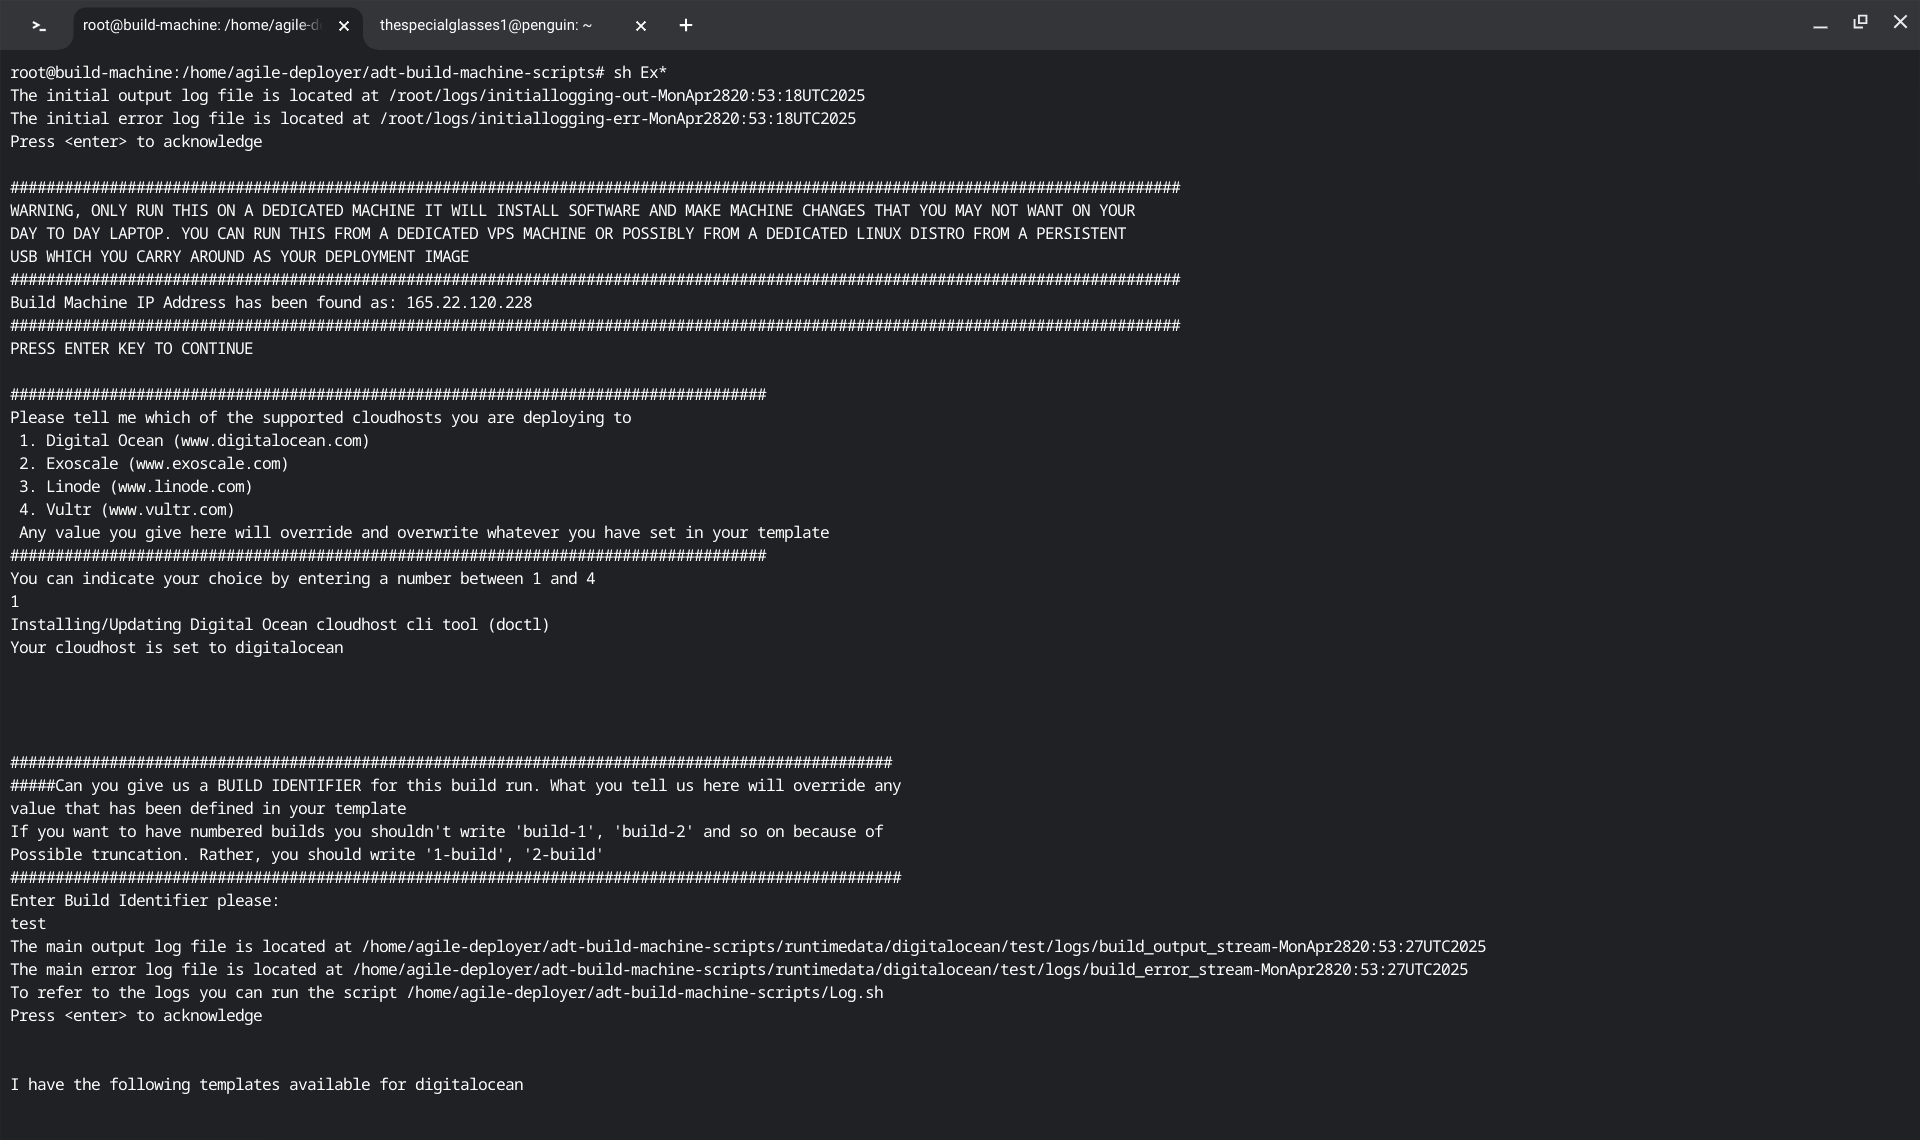Viewport: 1920px width, 1140px height.
Task: Open a new terminal tab with plus button
Action: 686,26
